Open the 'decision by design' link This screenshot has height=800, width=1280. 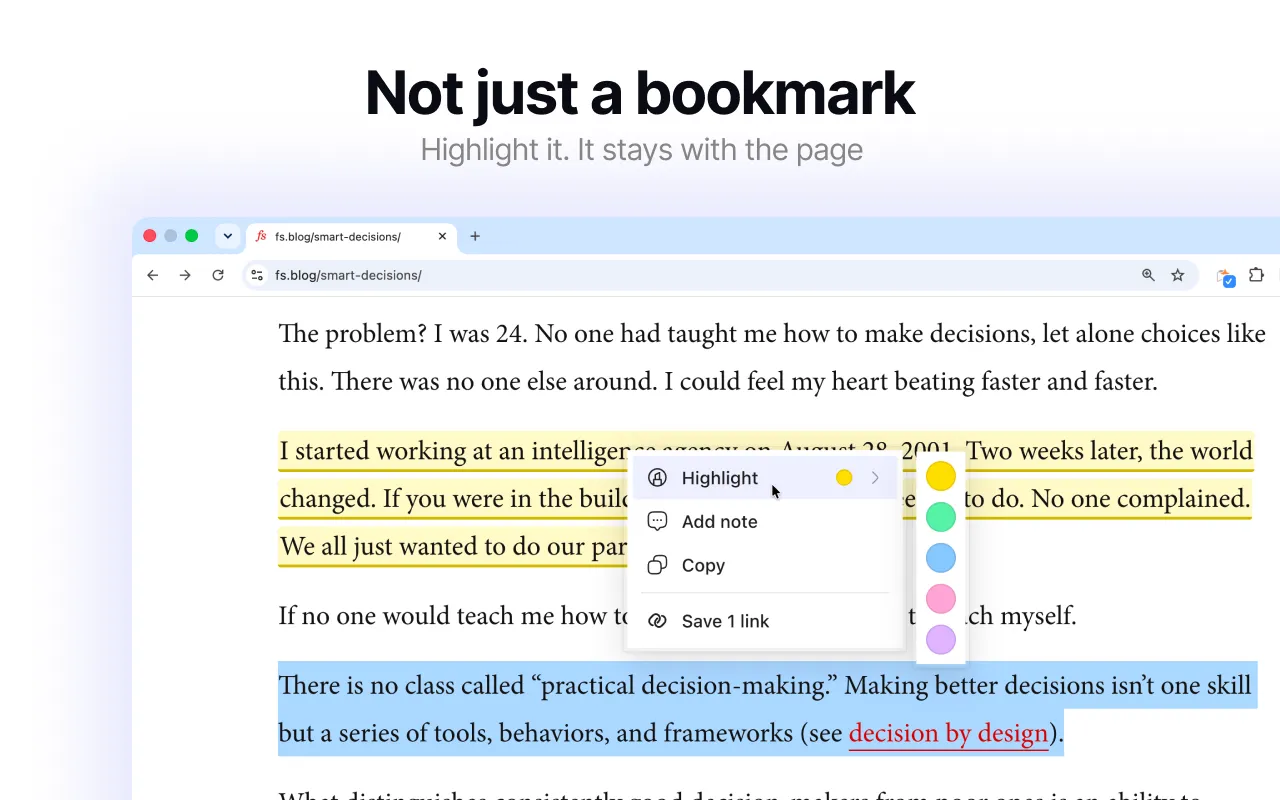(x=948, y=733)
